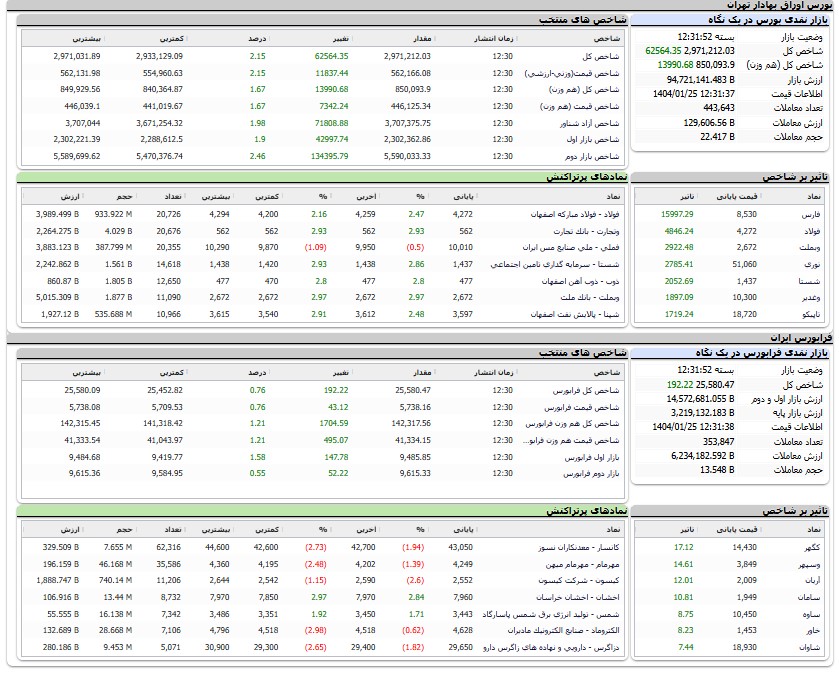
Task: Open دزاگرس - دارویی و نهاده های زاگرس دارو link
Action: [551, 648]
